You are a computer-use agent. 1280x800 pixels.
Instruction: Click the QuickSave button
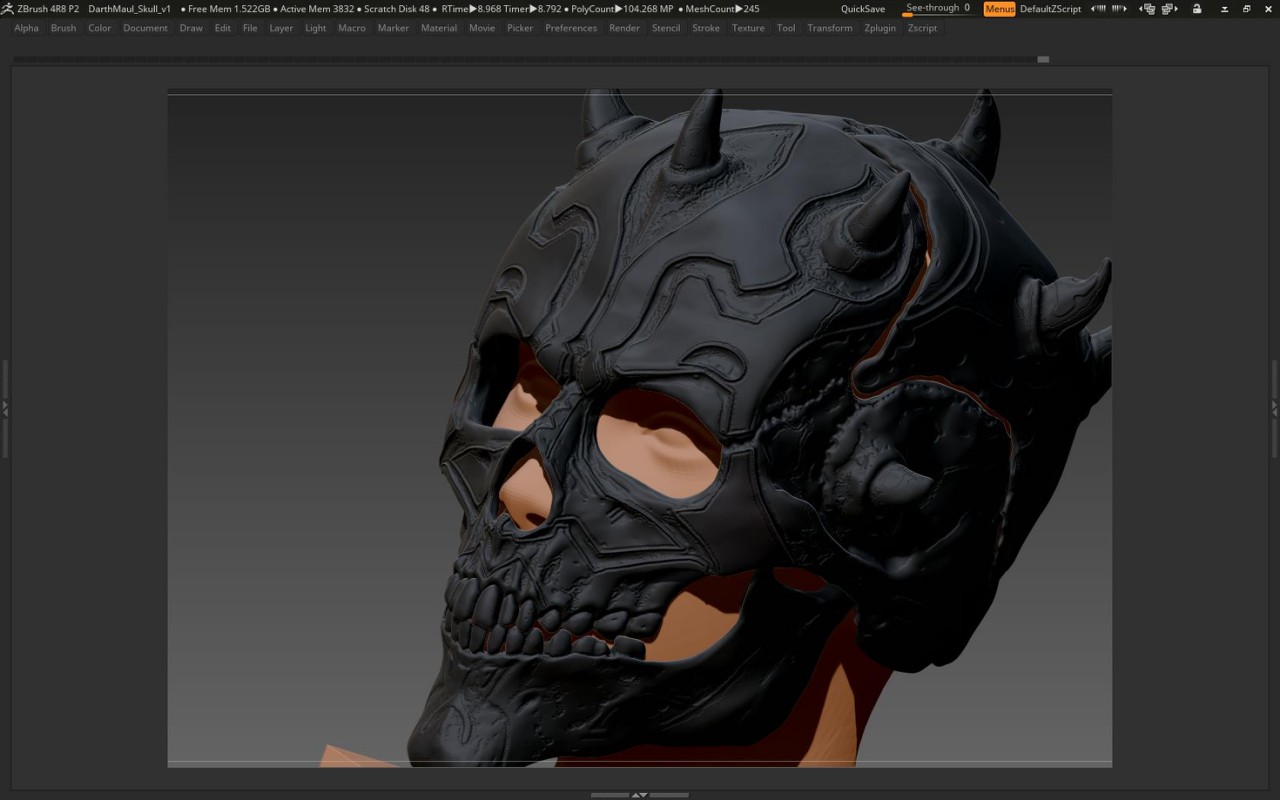pyautogui.click(x=863, y=9)
